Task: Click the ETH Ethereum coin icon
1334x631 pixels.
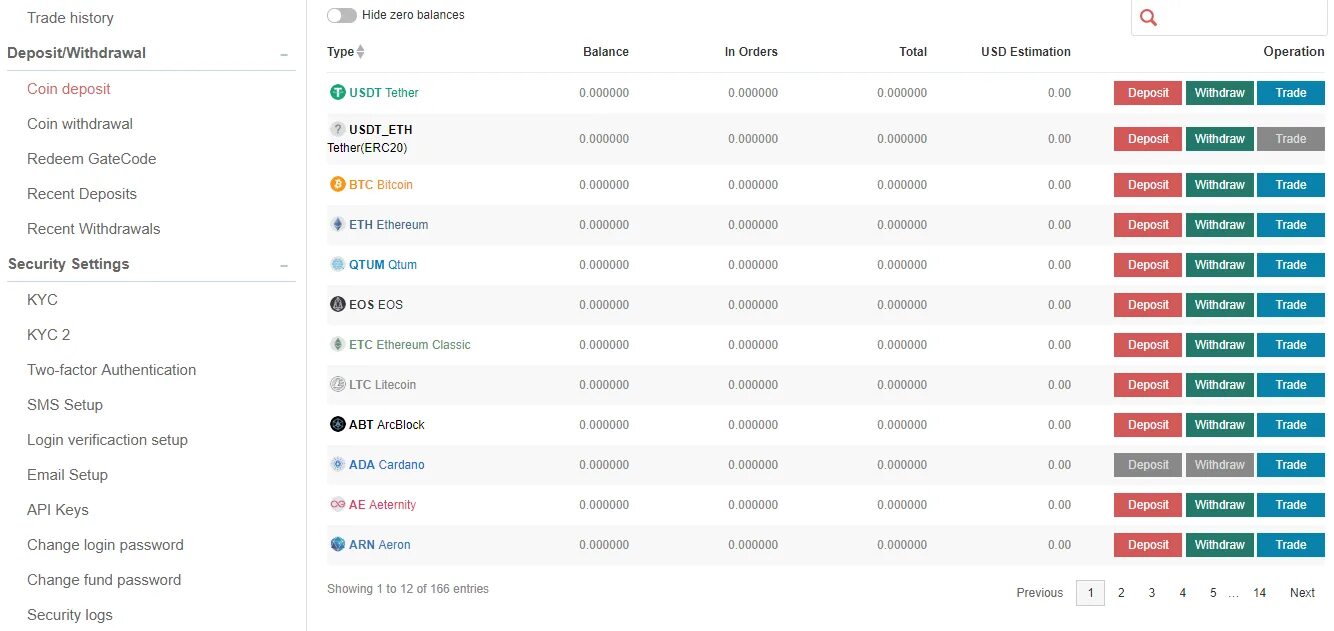Action: point(338,224)
